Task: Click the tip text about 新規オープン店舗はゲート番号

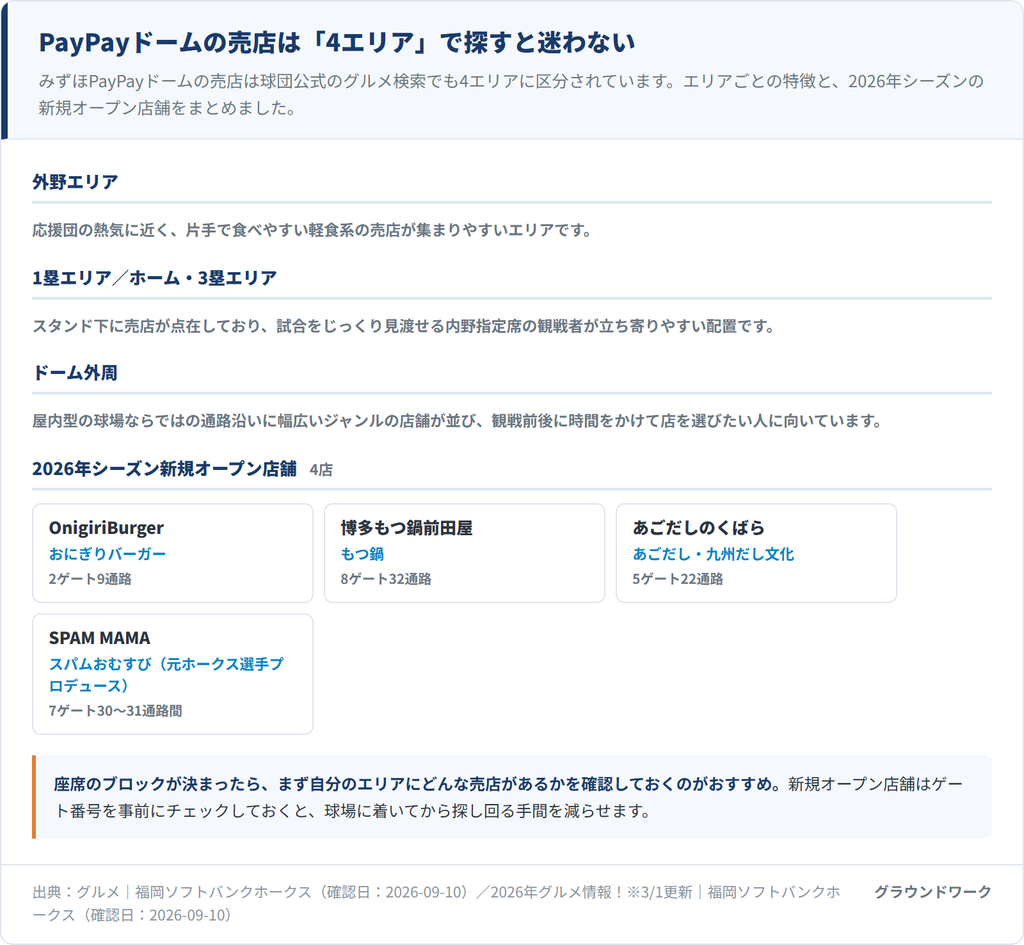Action: click(x=508, y=797)
